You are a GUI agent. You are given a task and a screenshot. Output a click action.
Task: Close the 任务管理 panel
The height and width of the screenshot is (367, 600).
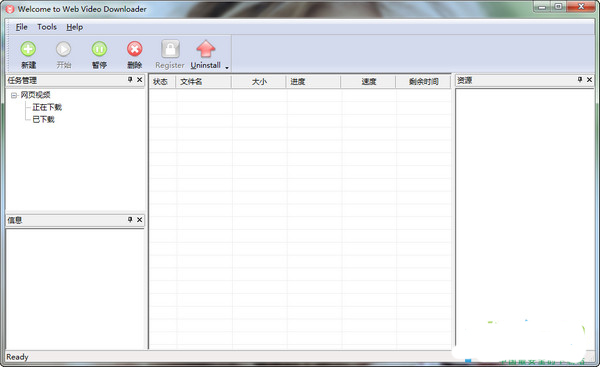(140, 80)
